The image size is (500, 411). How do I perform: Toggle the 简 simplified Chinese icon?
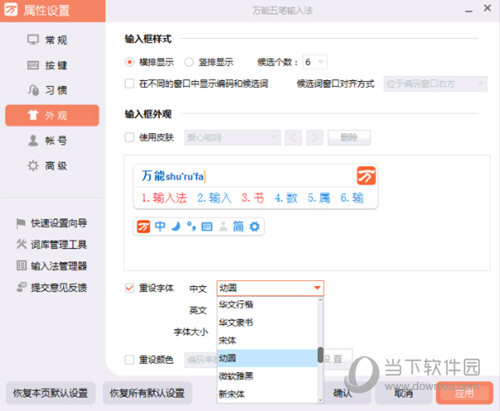238,226
